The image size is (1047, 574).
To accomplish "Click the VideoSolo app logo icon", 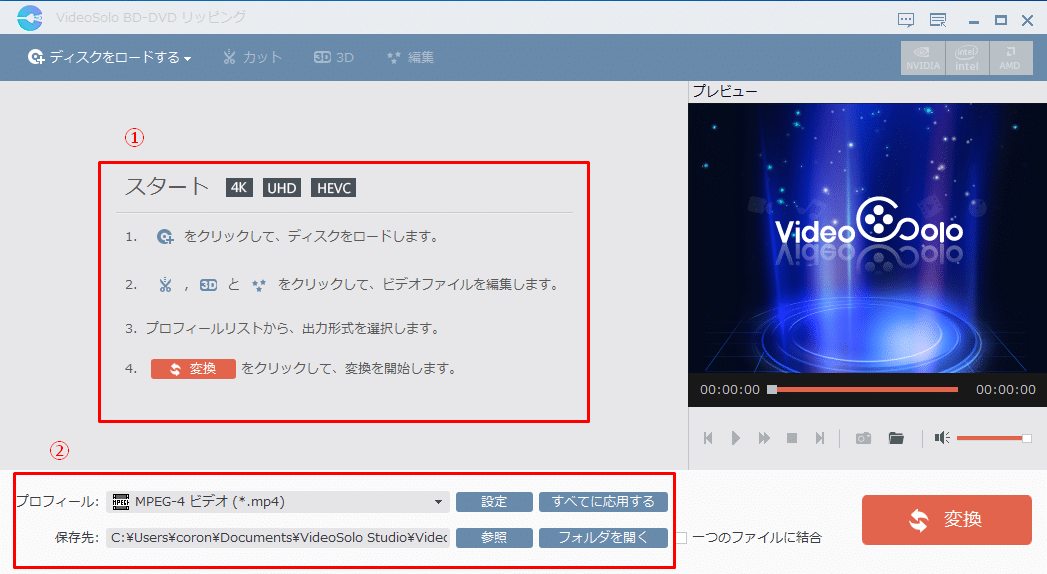I will [x=30, y=18].
